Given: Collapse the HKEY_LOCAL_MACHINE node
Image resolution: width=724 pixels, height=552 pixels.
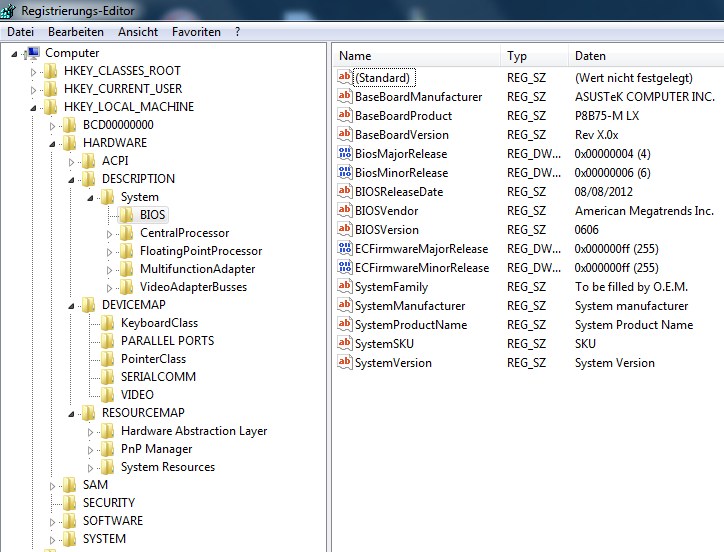Looking at the screenshot, I should tap(33, 108).
